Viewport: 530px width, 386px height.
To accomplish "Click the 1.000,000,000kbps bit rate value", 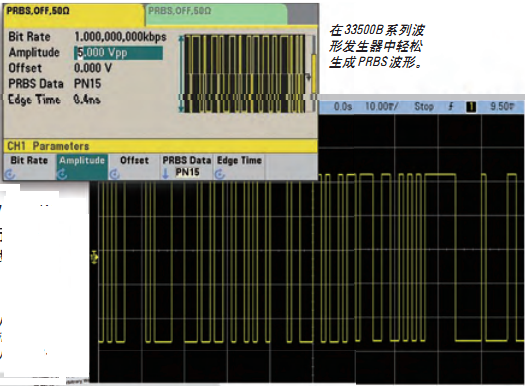I will click(120, 37).
